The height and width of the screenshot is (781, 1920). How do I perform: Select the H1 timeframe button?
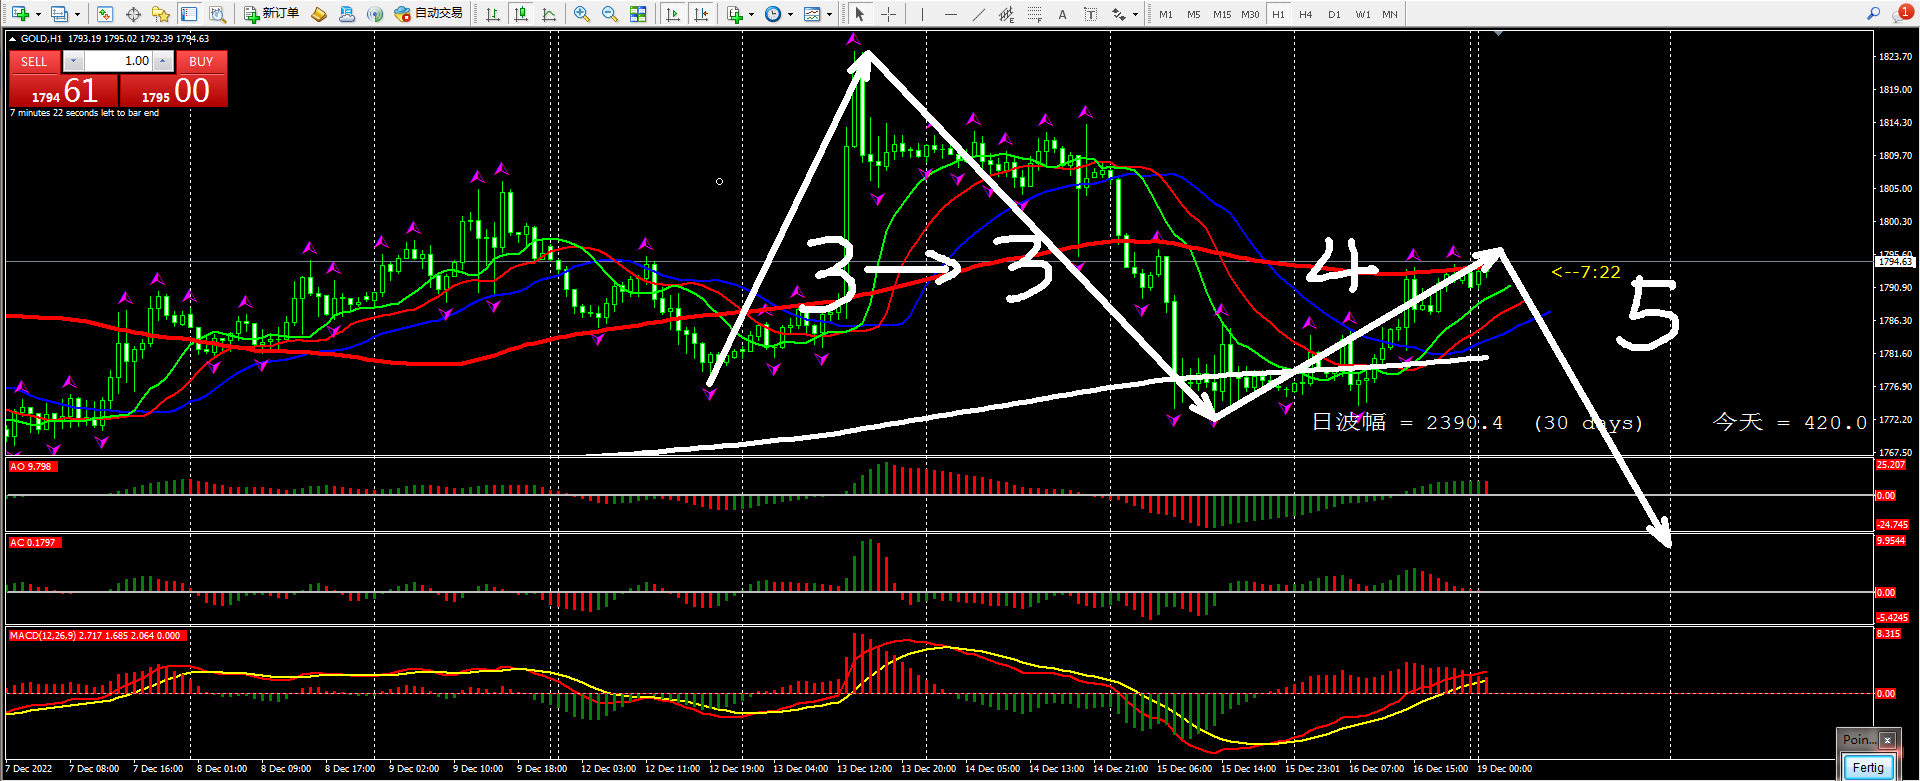point(1278,14)
